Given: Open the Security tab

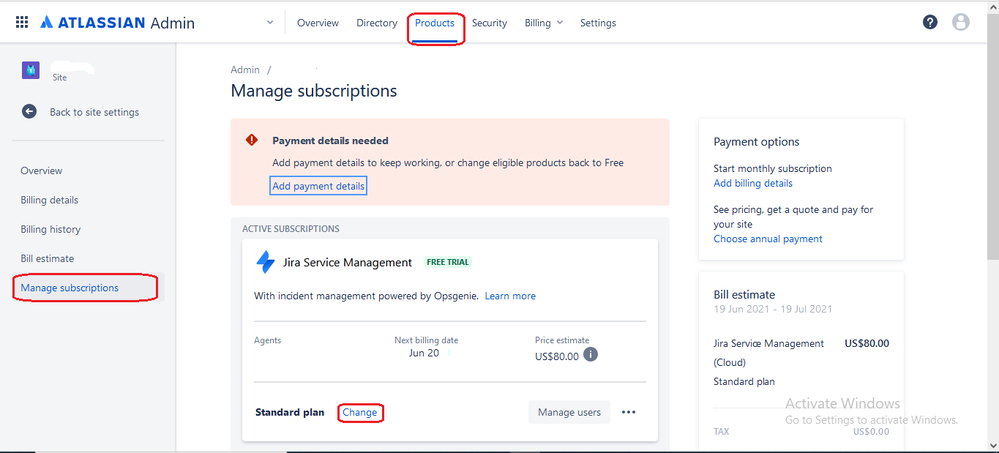Looking at the screenshot, I should pos(489,23).
